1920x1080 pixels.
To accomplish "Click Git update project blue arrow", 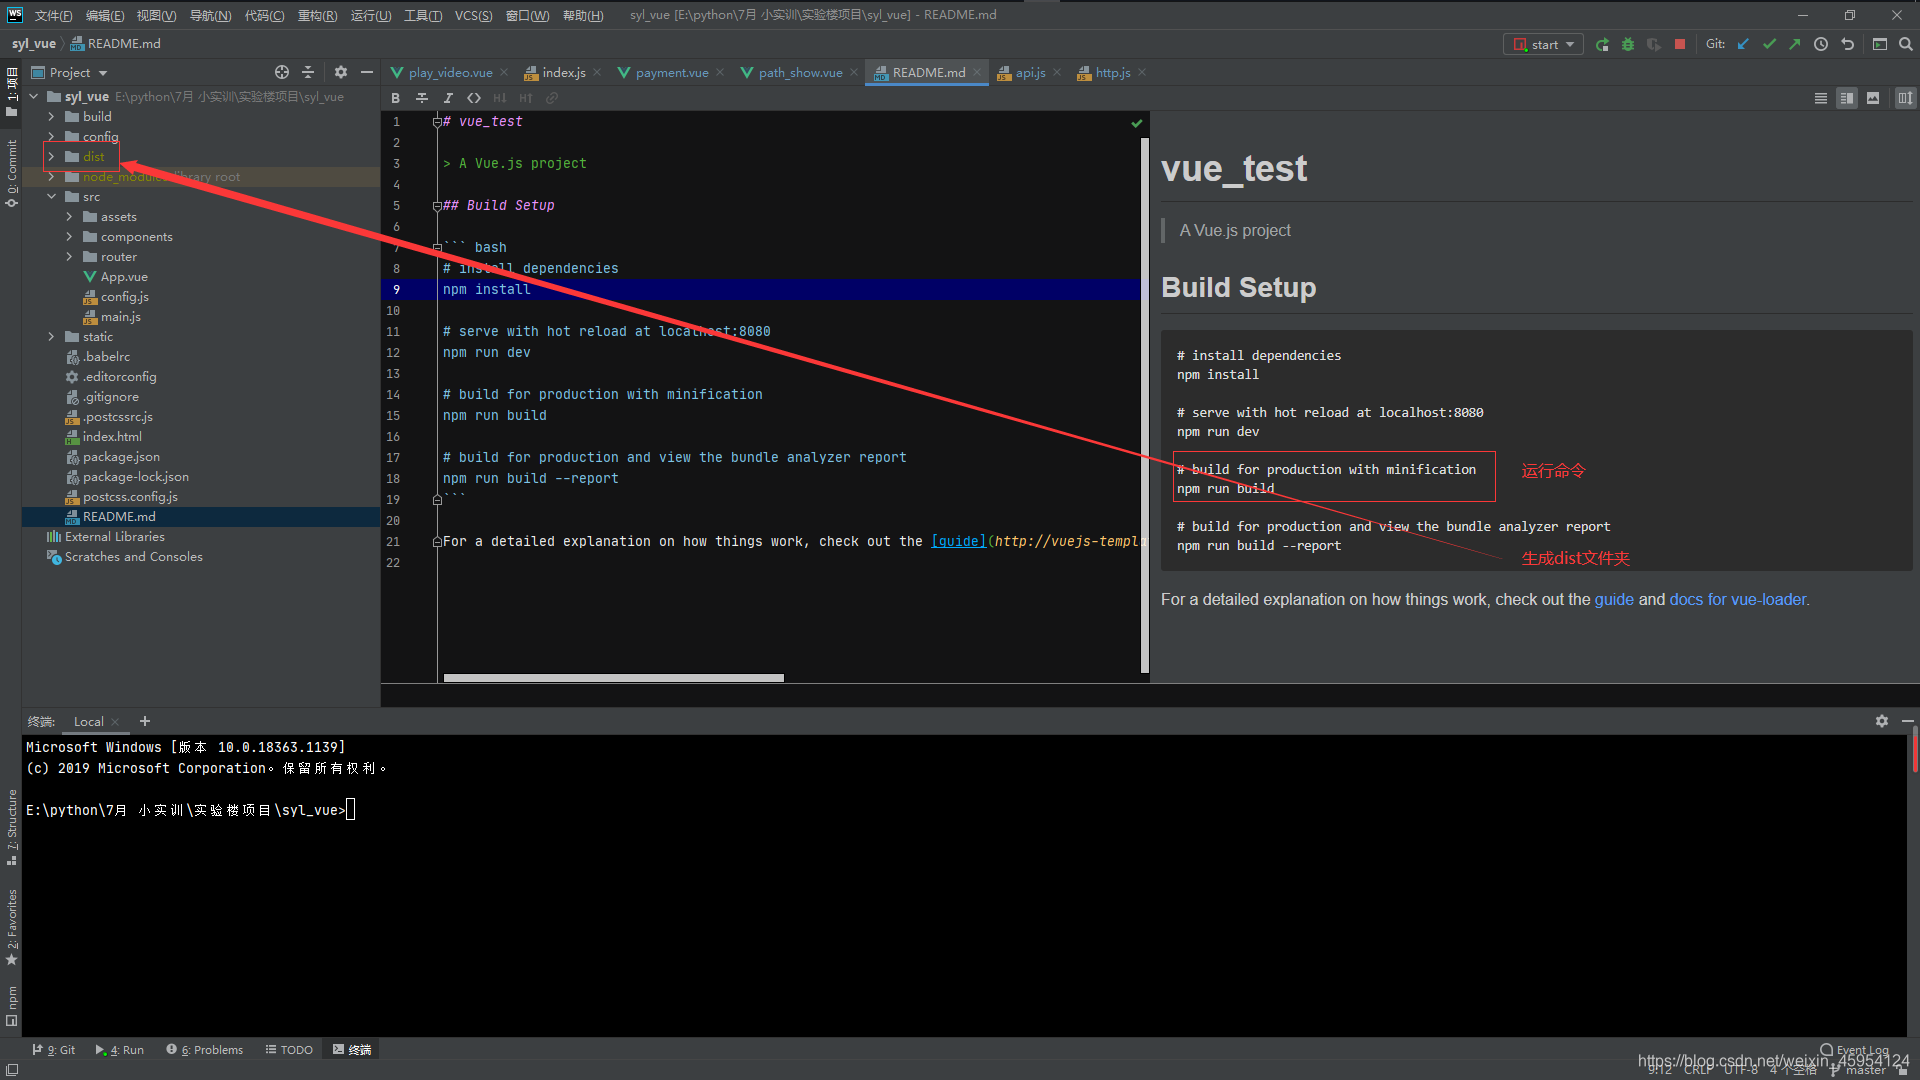I will (x=1743, y=44).
